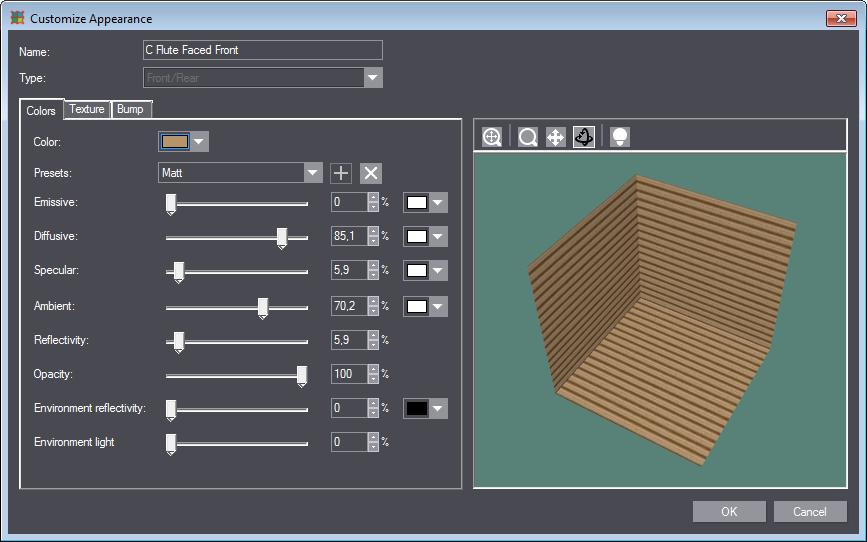Screen dimensions: 867x542
Task: Click the OK button
Action: click(x=729, y=512)
